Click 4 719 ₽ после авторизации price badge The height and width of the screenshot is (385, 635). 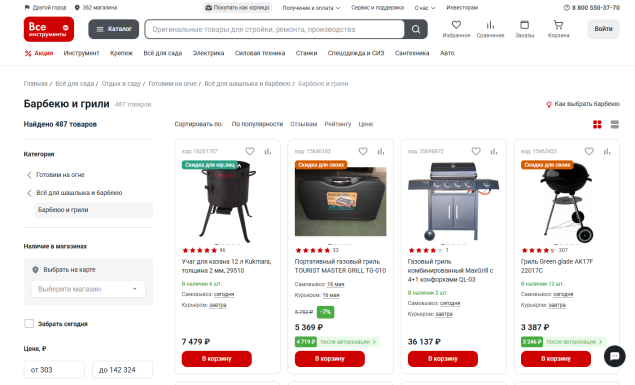tap(337, 342)
